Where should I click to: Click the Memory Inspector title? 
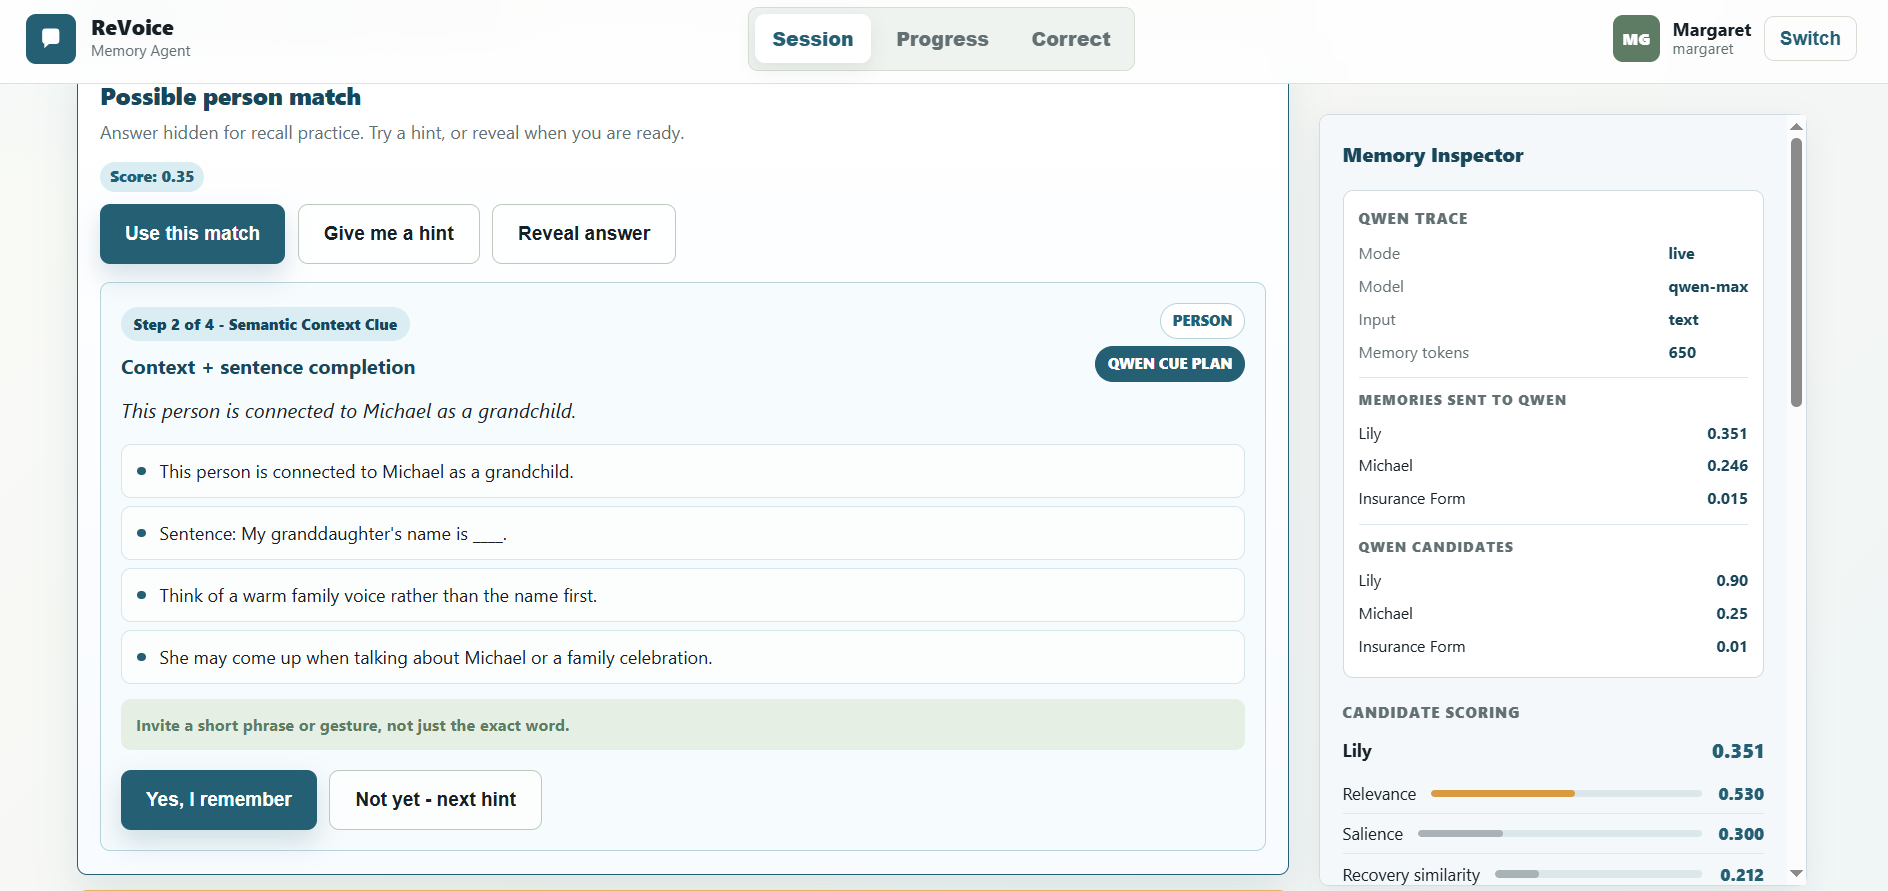point(1433,155)
